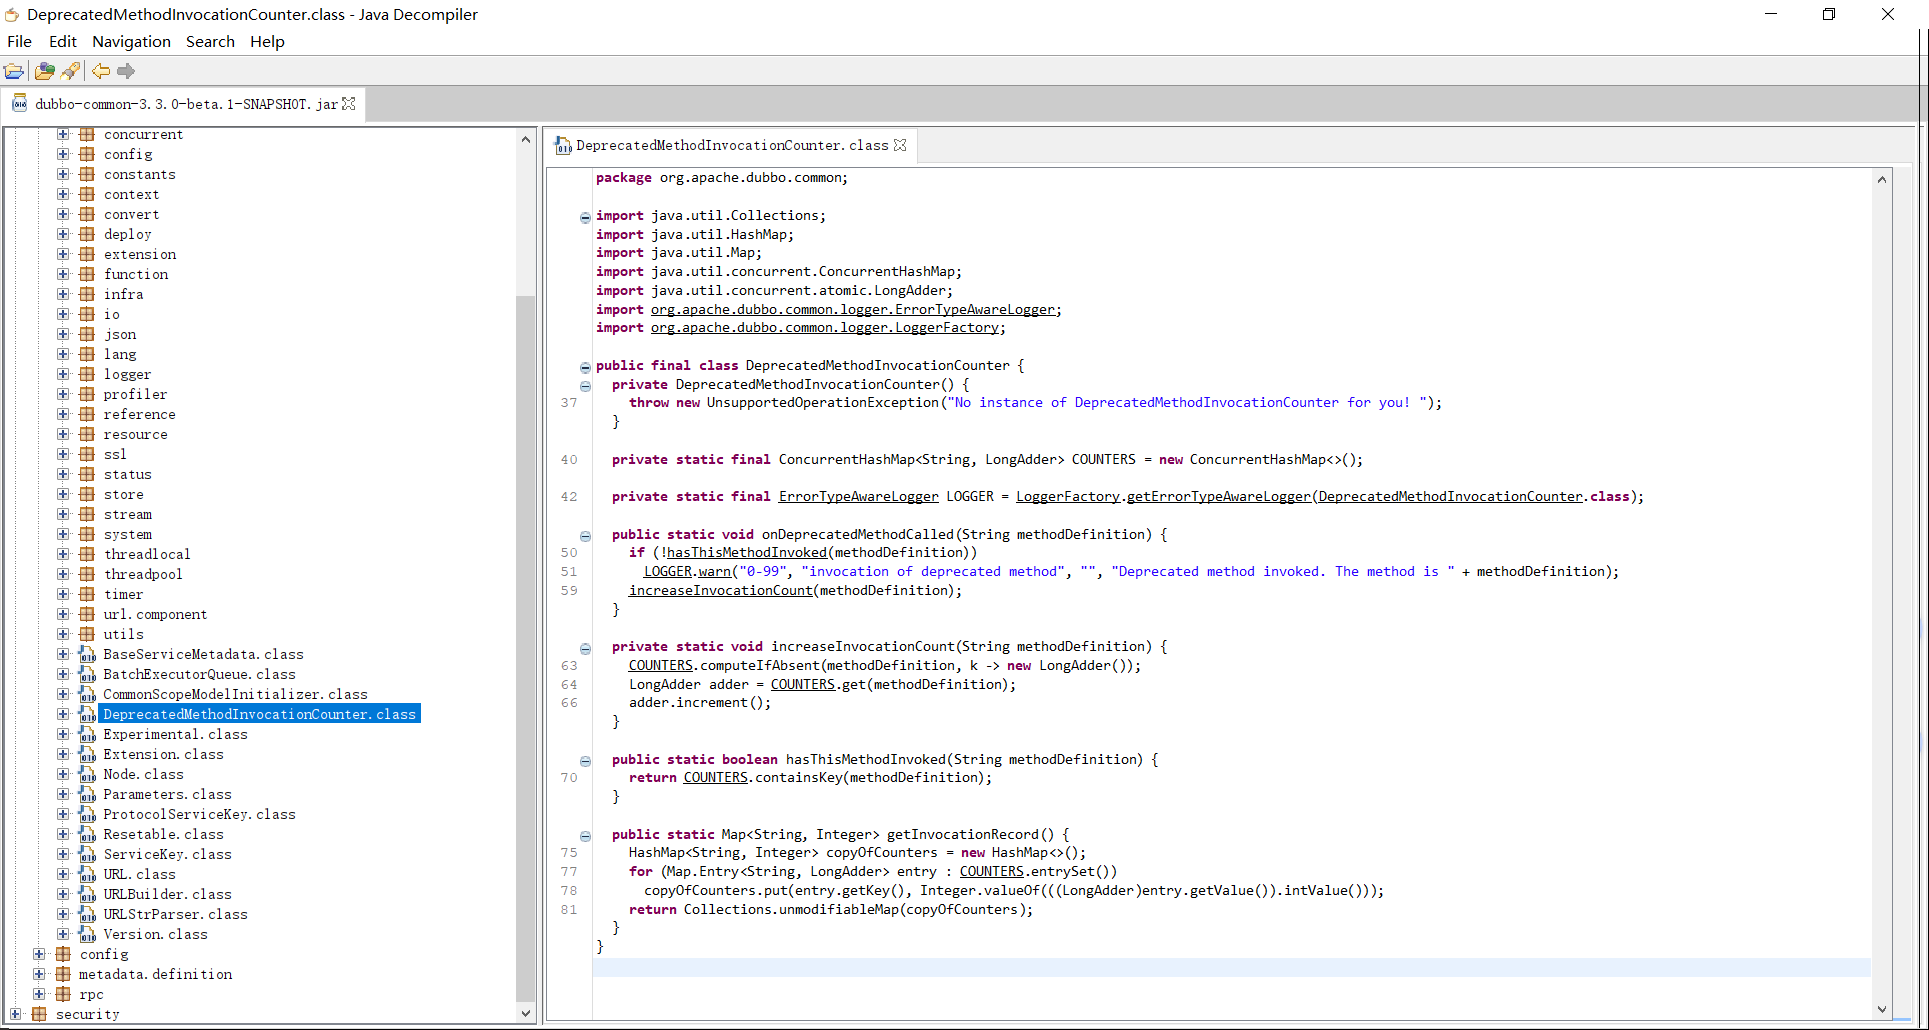Open the Edit menu
1929x1030 pixels.
pyautogui.click(x=62, y=41)
